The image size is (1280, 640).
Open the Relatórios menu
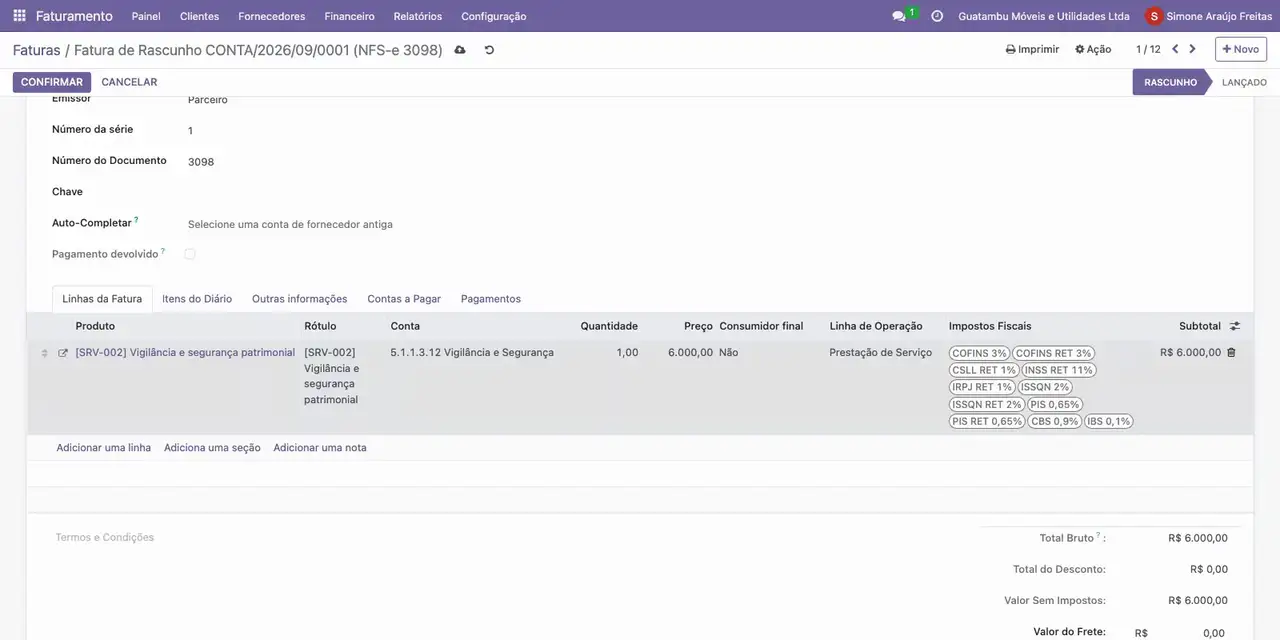click(x=418, y=16)
